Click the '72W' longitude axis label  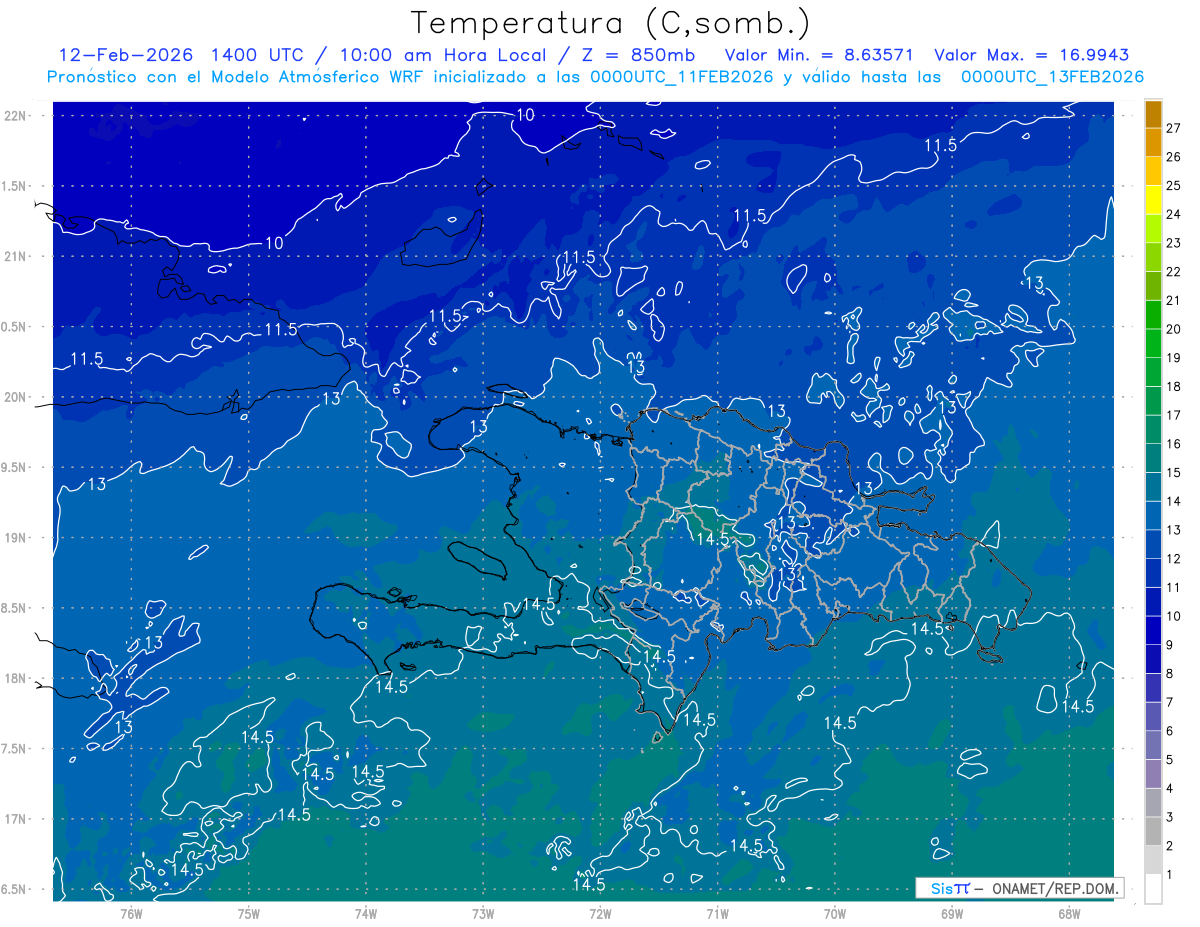[600, 914]
